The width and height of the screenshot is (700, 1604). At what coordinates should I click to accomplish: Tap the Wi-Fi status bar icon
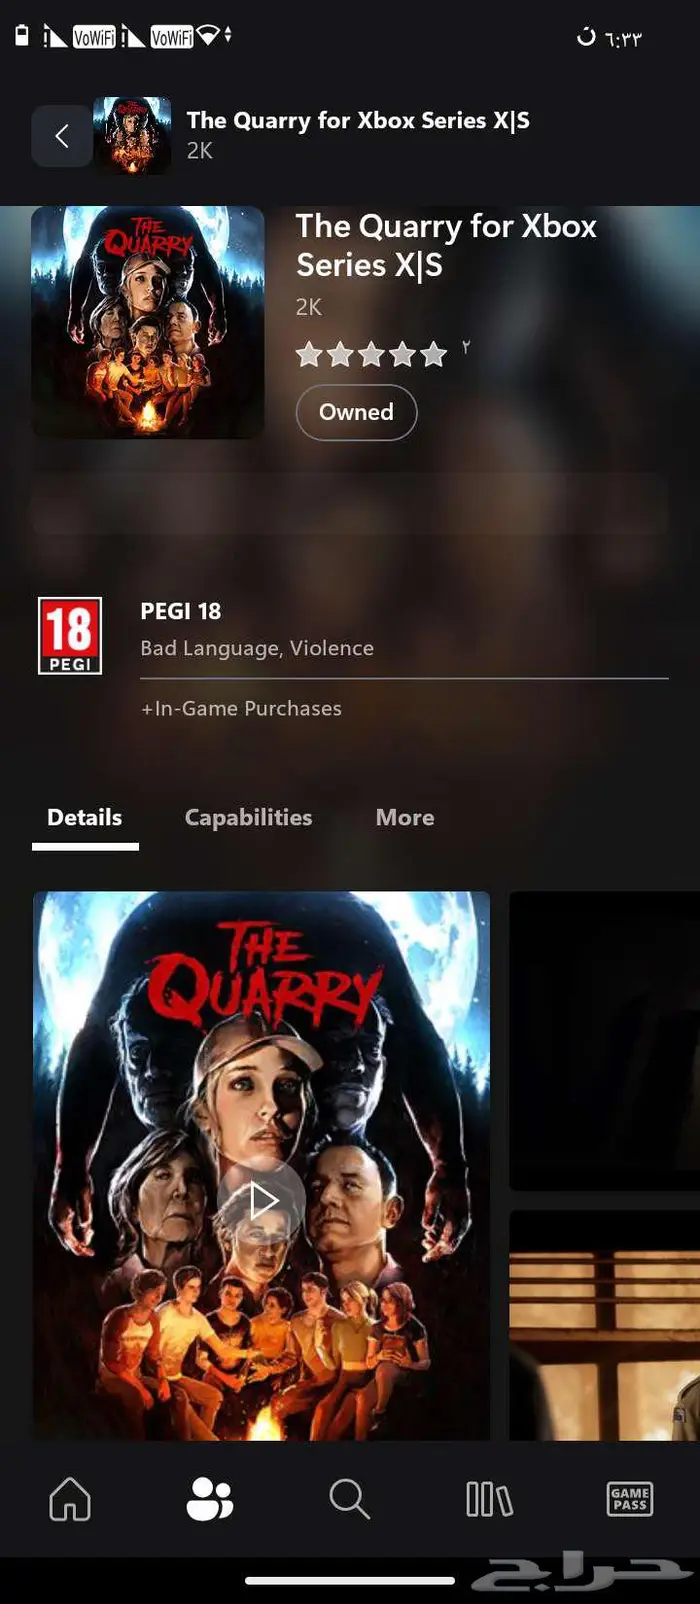click(x=208, y=36)
